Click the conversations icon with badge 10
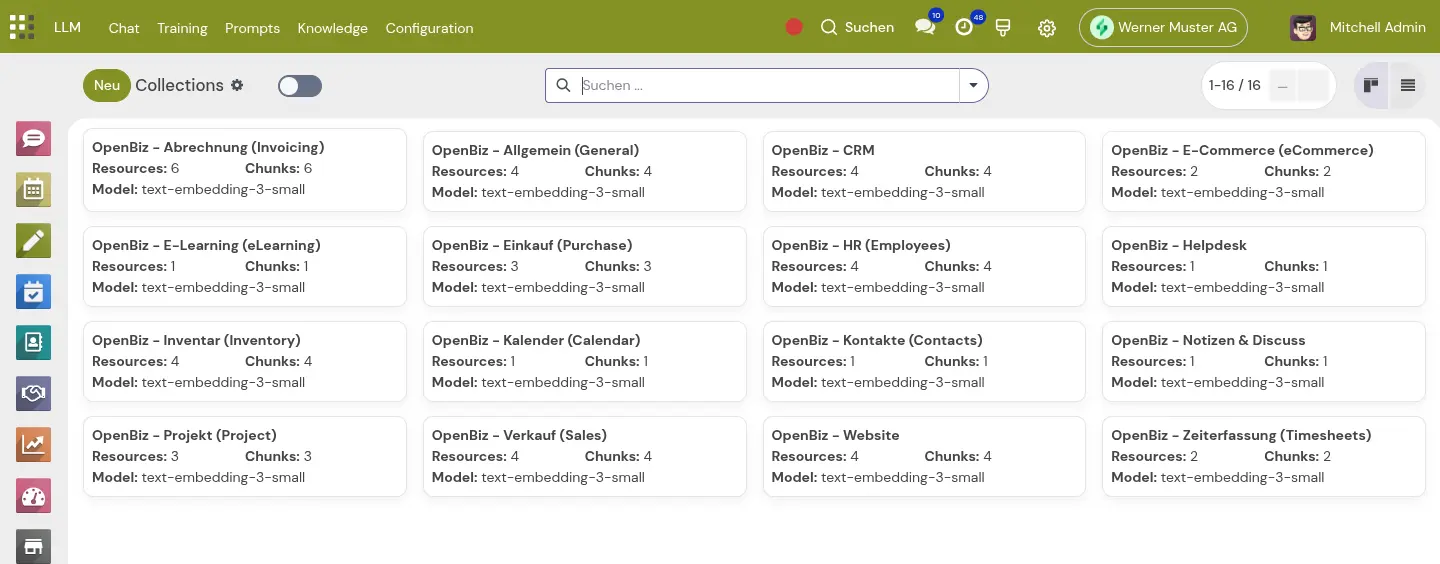Screen dimensions: 1440x564 pos(925,28)
